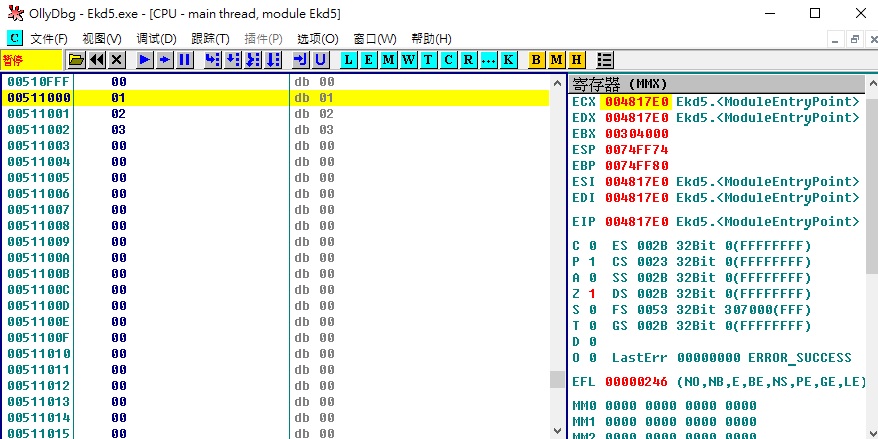The image size is (878, 439).
Task: Click the EIP register value 004817E0
Action: coord(637,221)
